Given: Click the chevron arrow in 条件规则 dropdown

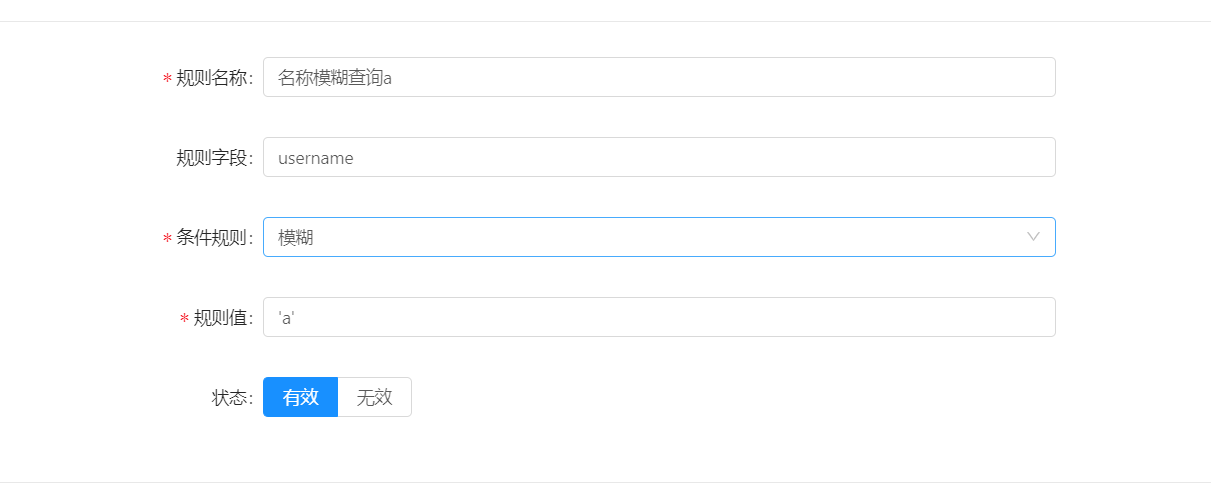Looking at the screenshot, I should [1033, 237].
